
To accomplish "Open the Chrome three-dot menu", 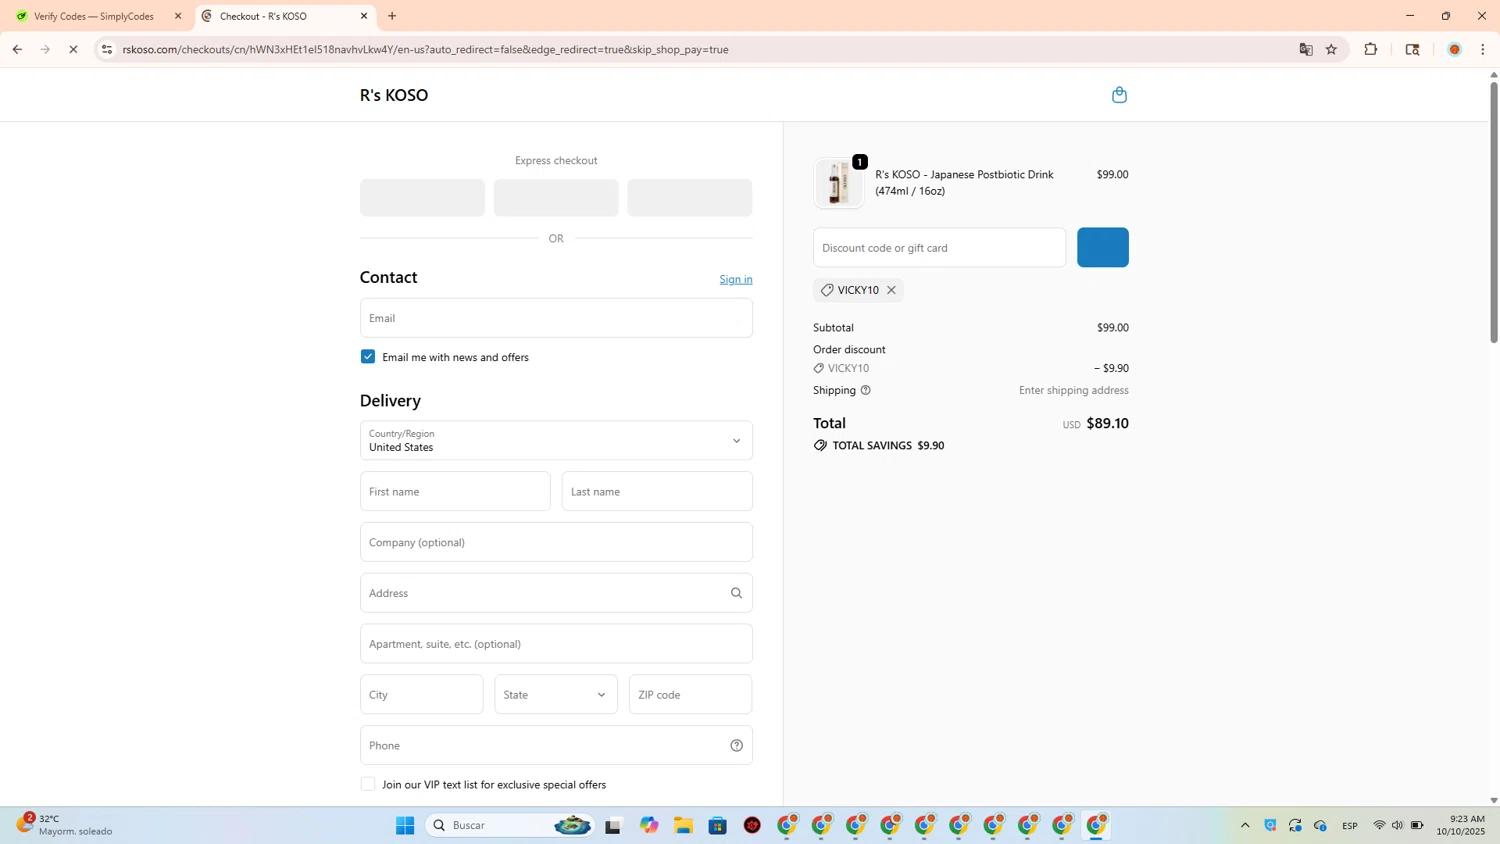I will pyautogui.click(x=1483, y=49).
